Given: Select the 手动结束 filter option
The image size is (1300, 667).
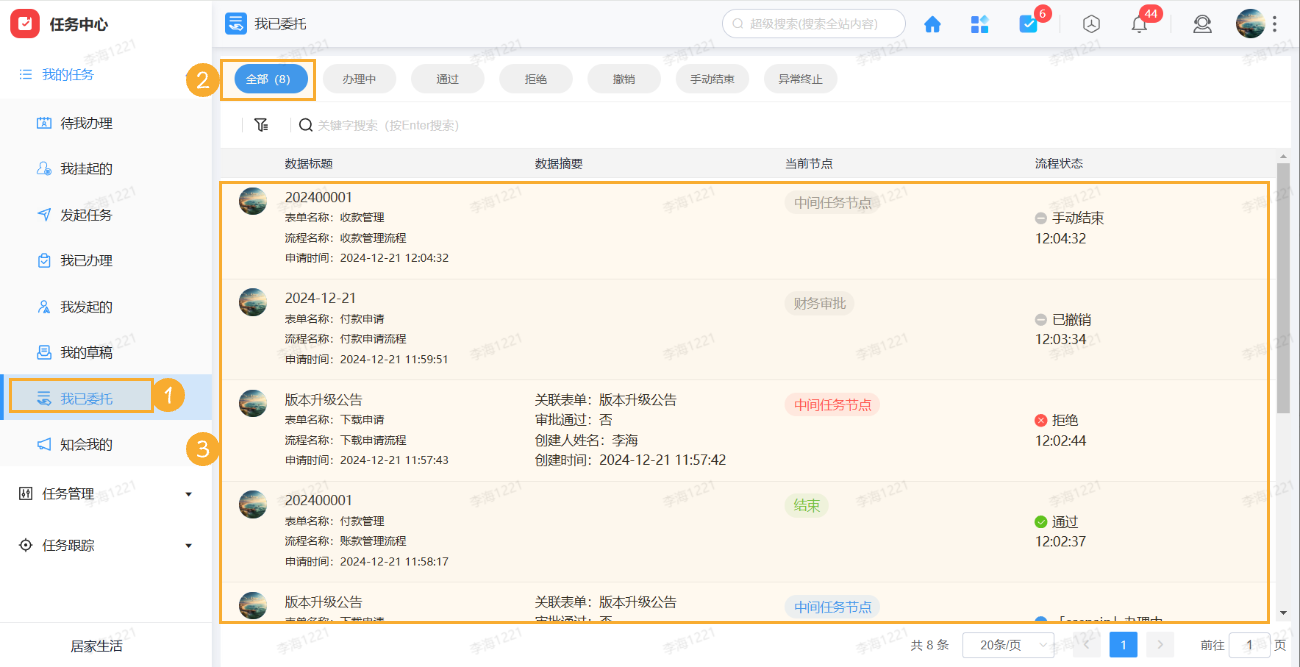Looking at the screenshot, I should pyautogui.click(x=712, y=78).
